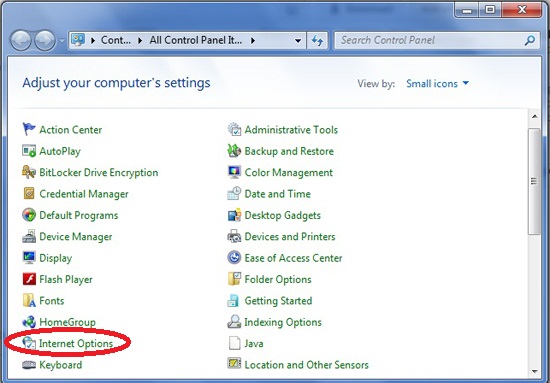
Task: Open Credential Manager link
Action: (84, 194)
